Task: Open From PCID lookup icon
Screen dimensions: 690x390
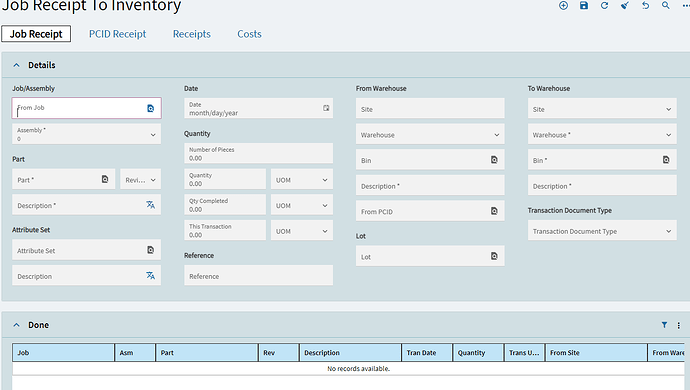Action: coord(494,211)
